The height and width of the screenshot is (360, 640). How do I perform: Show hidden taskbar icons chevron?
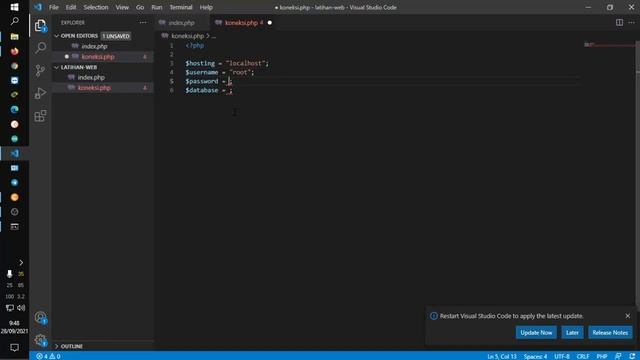click(x=21, y=262)
